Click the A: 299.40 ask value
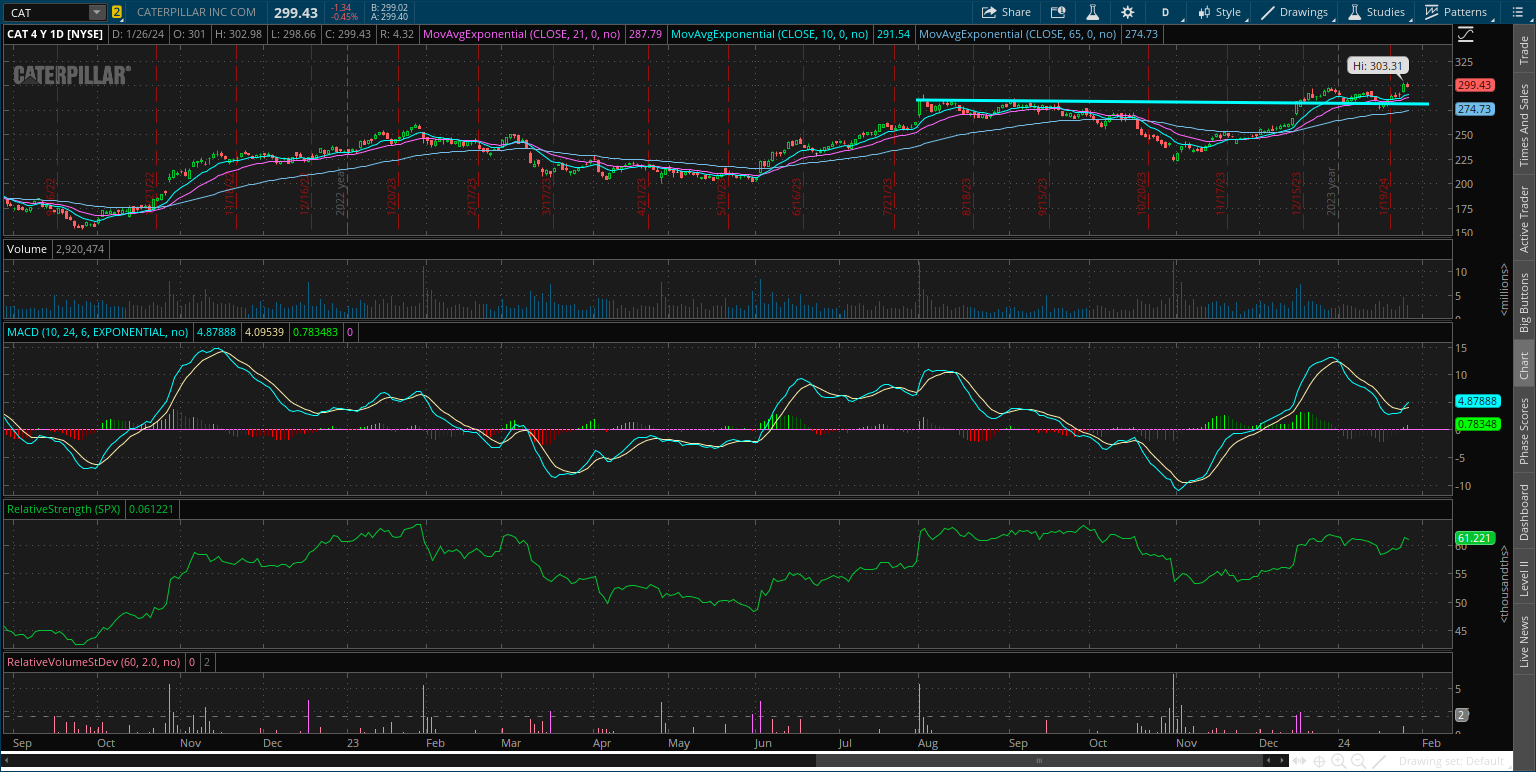This screenshot has width=1536, height=772. point(389,17)
